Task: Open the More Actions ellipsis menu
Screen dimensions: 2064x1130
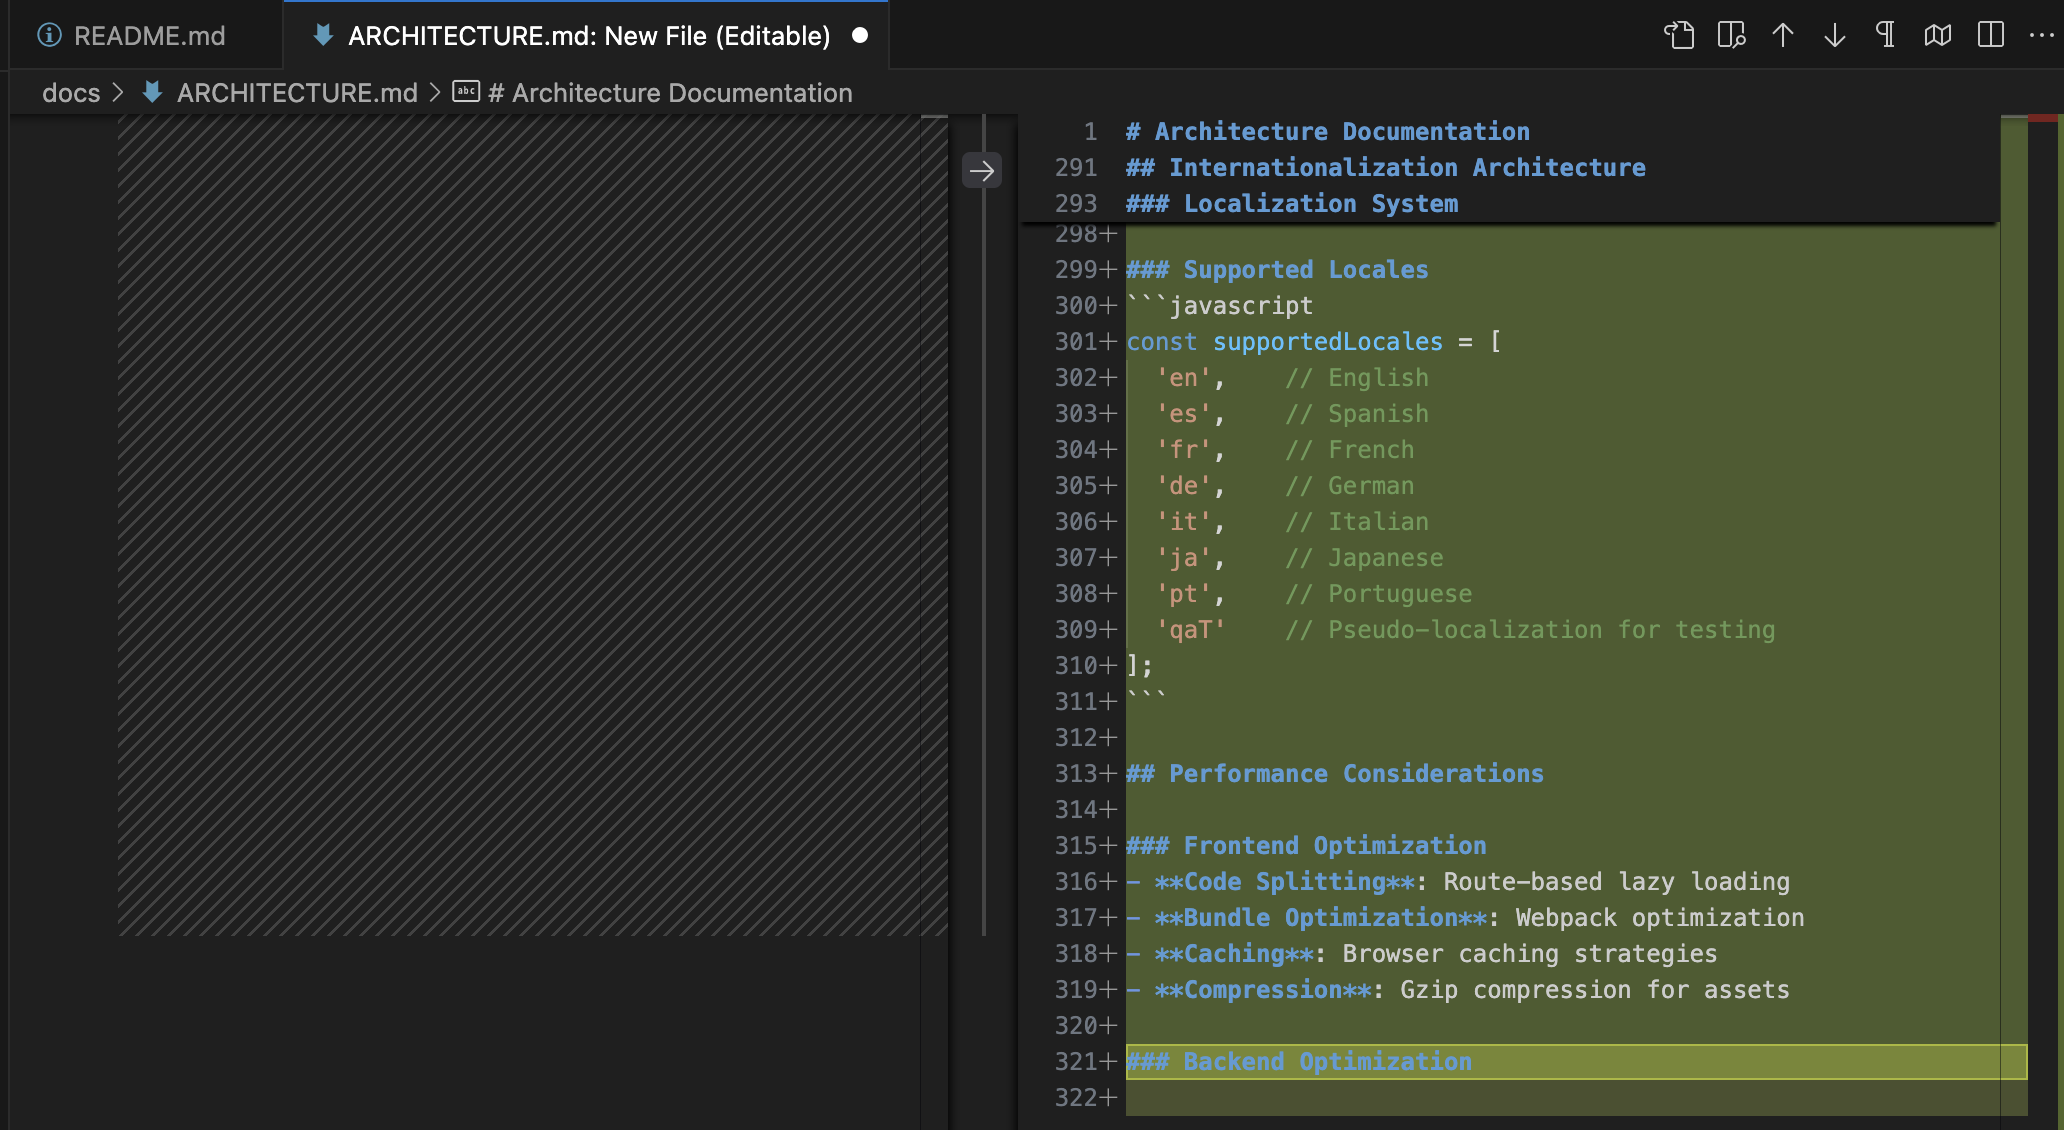Action: [2041, 35]
